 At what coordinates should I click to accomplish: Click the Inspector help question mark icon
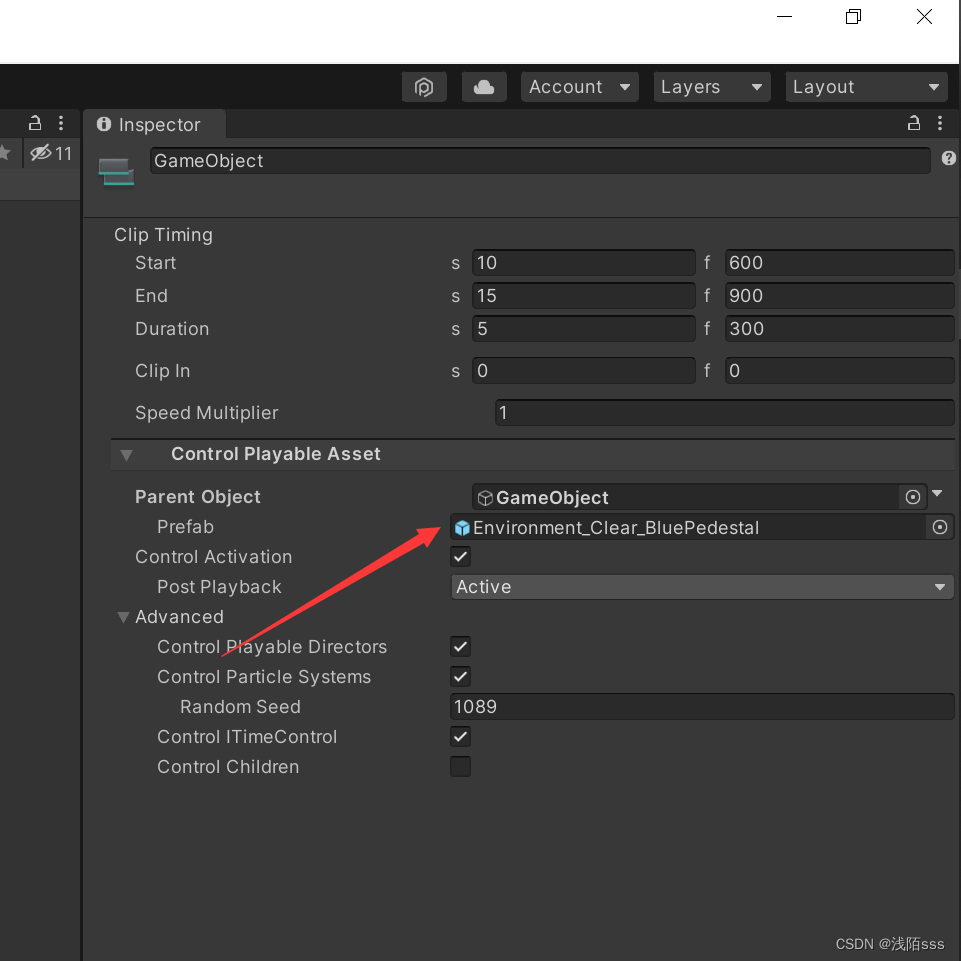coord(948,158)
